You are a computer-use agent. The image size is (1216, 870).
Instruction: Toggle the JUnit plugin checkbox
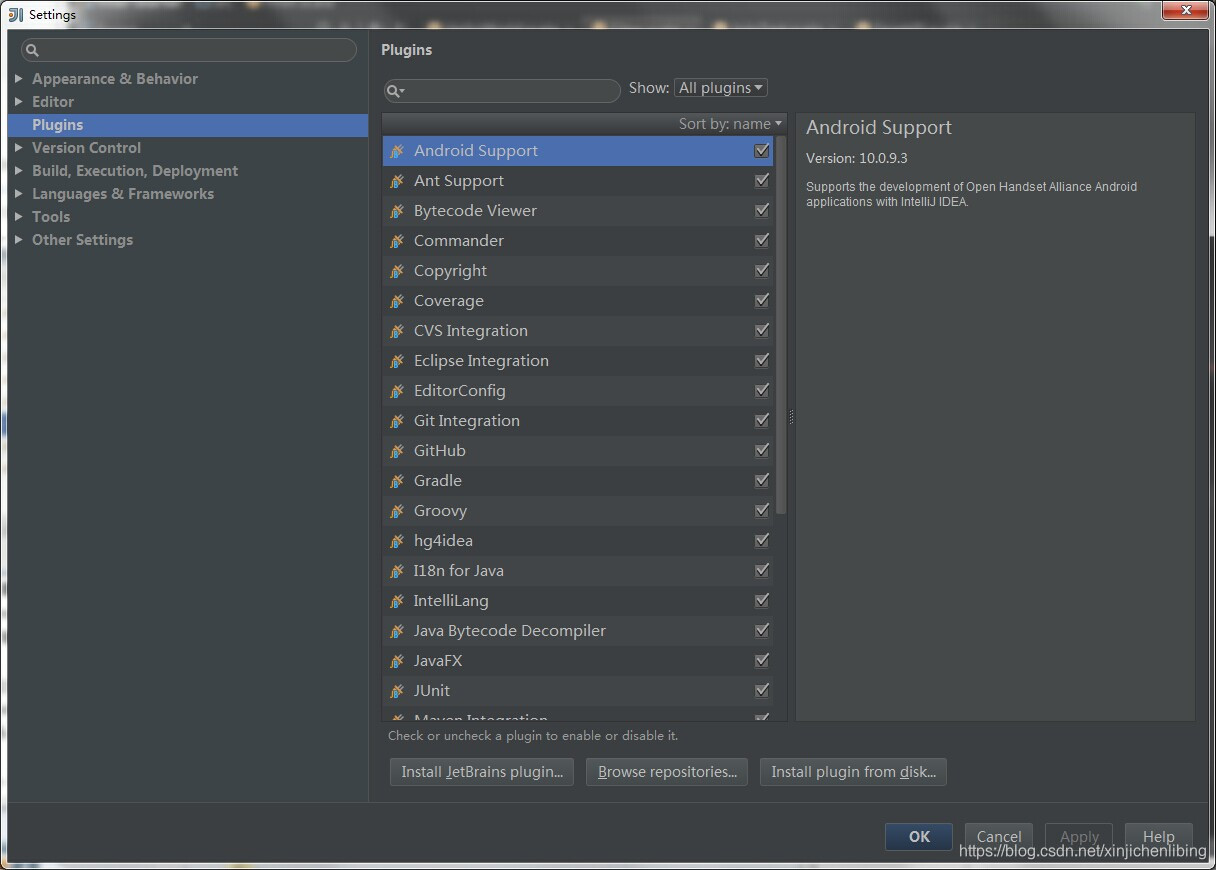click(x=762, y=691)
